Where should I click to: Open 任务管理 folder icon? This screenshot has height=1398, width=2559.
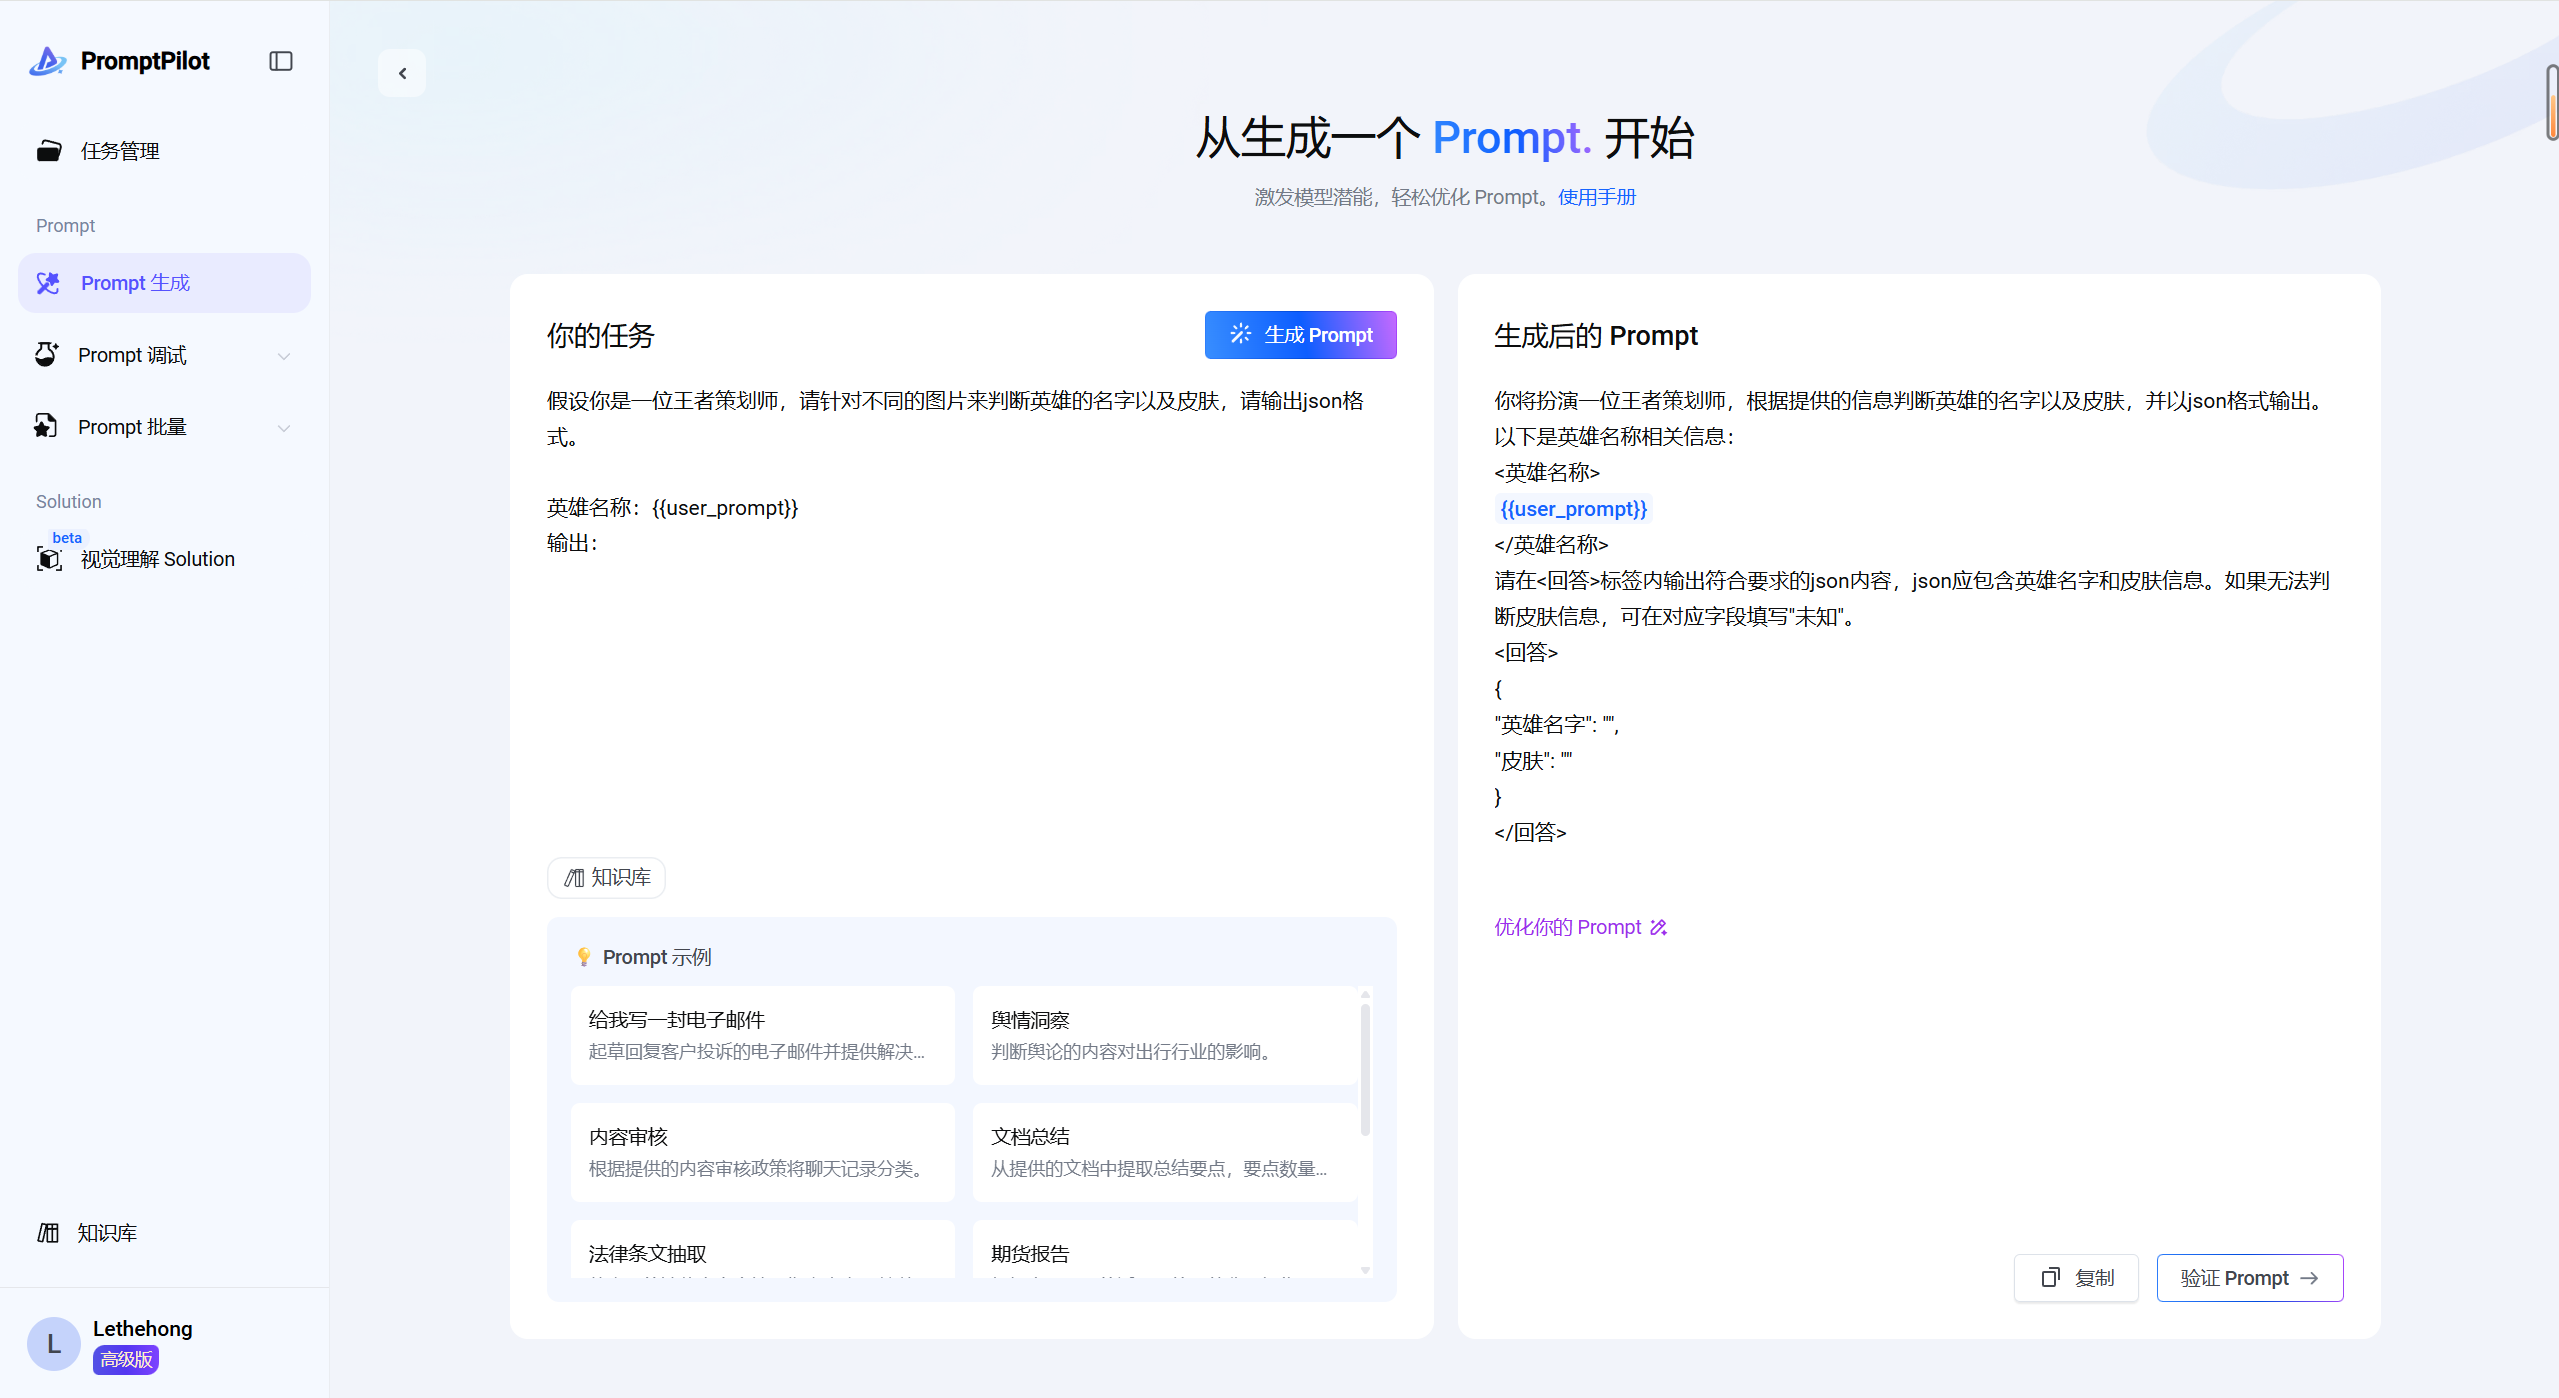point(49,151)
